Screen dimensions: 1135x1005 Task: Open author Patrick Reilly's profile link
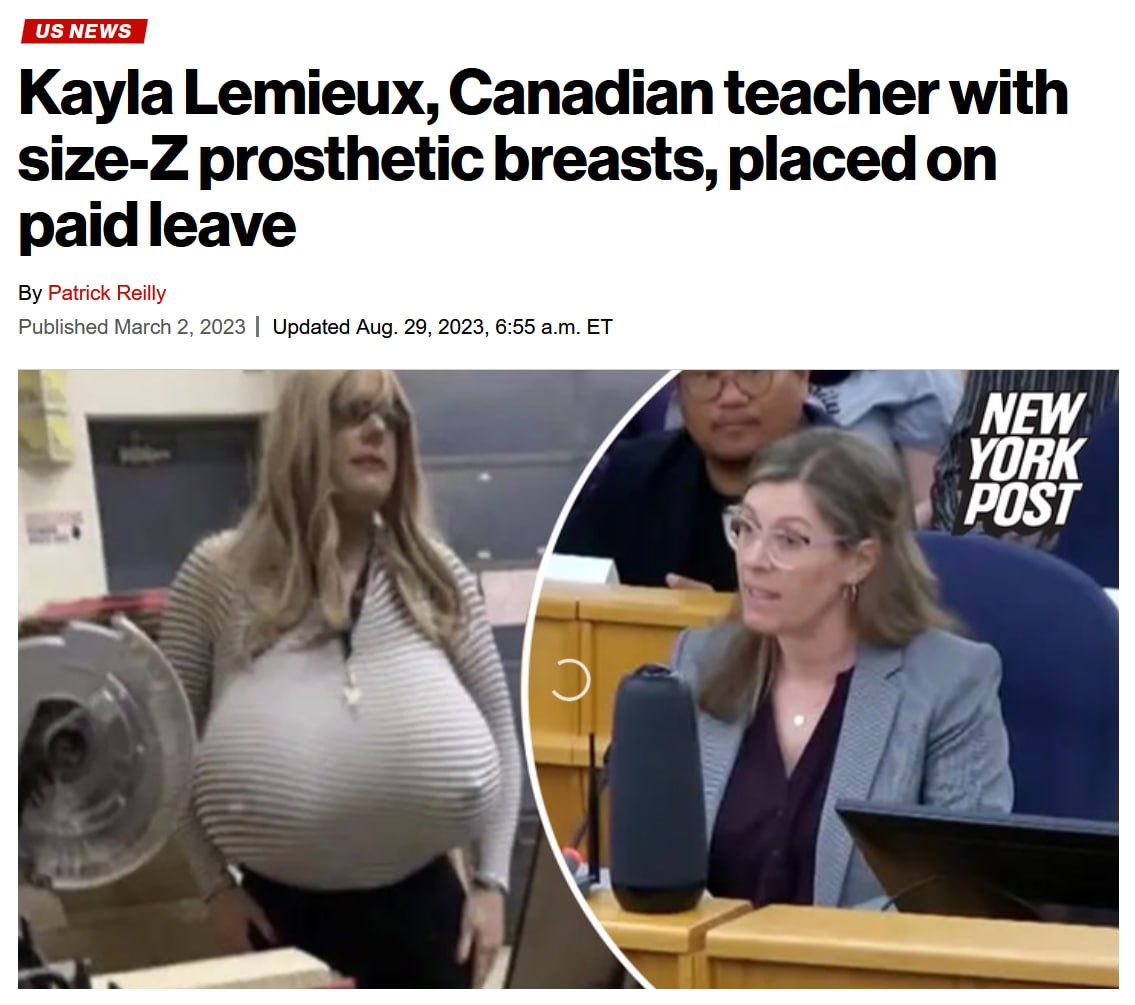click(x=107, y=293)
